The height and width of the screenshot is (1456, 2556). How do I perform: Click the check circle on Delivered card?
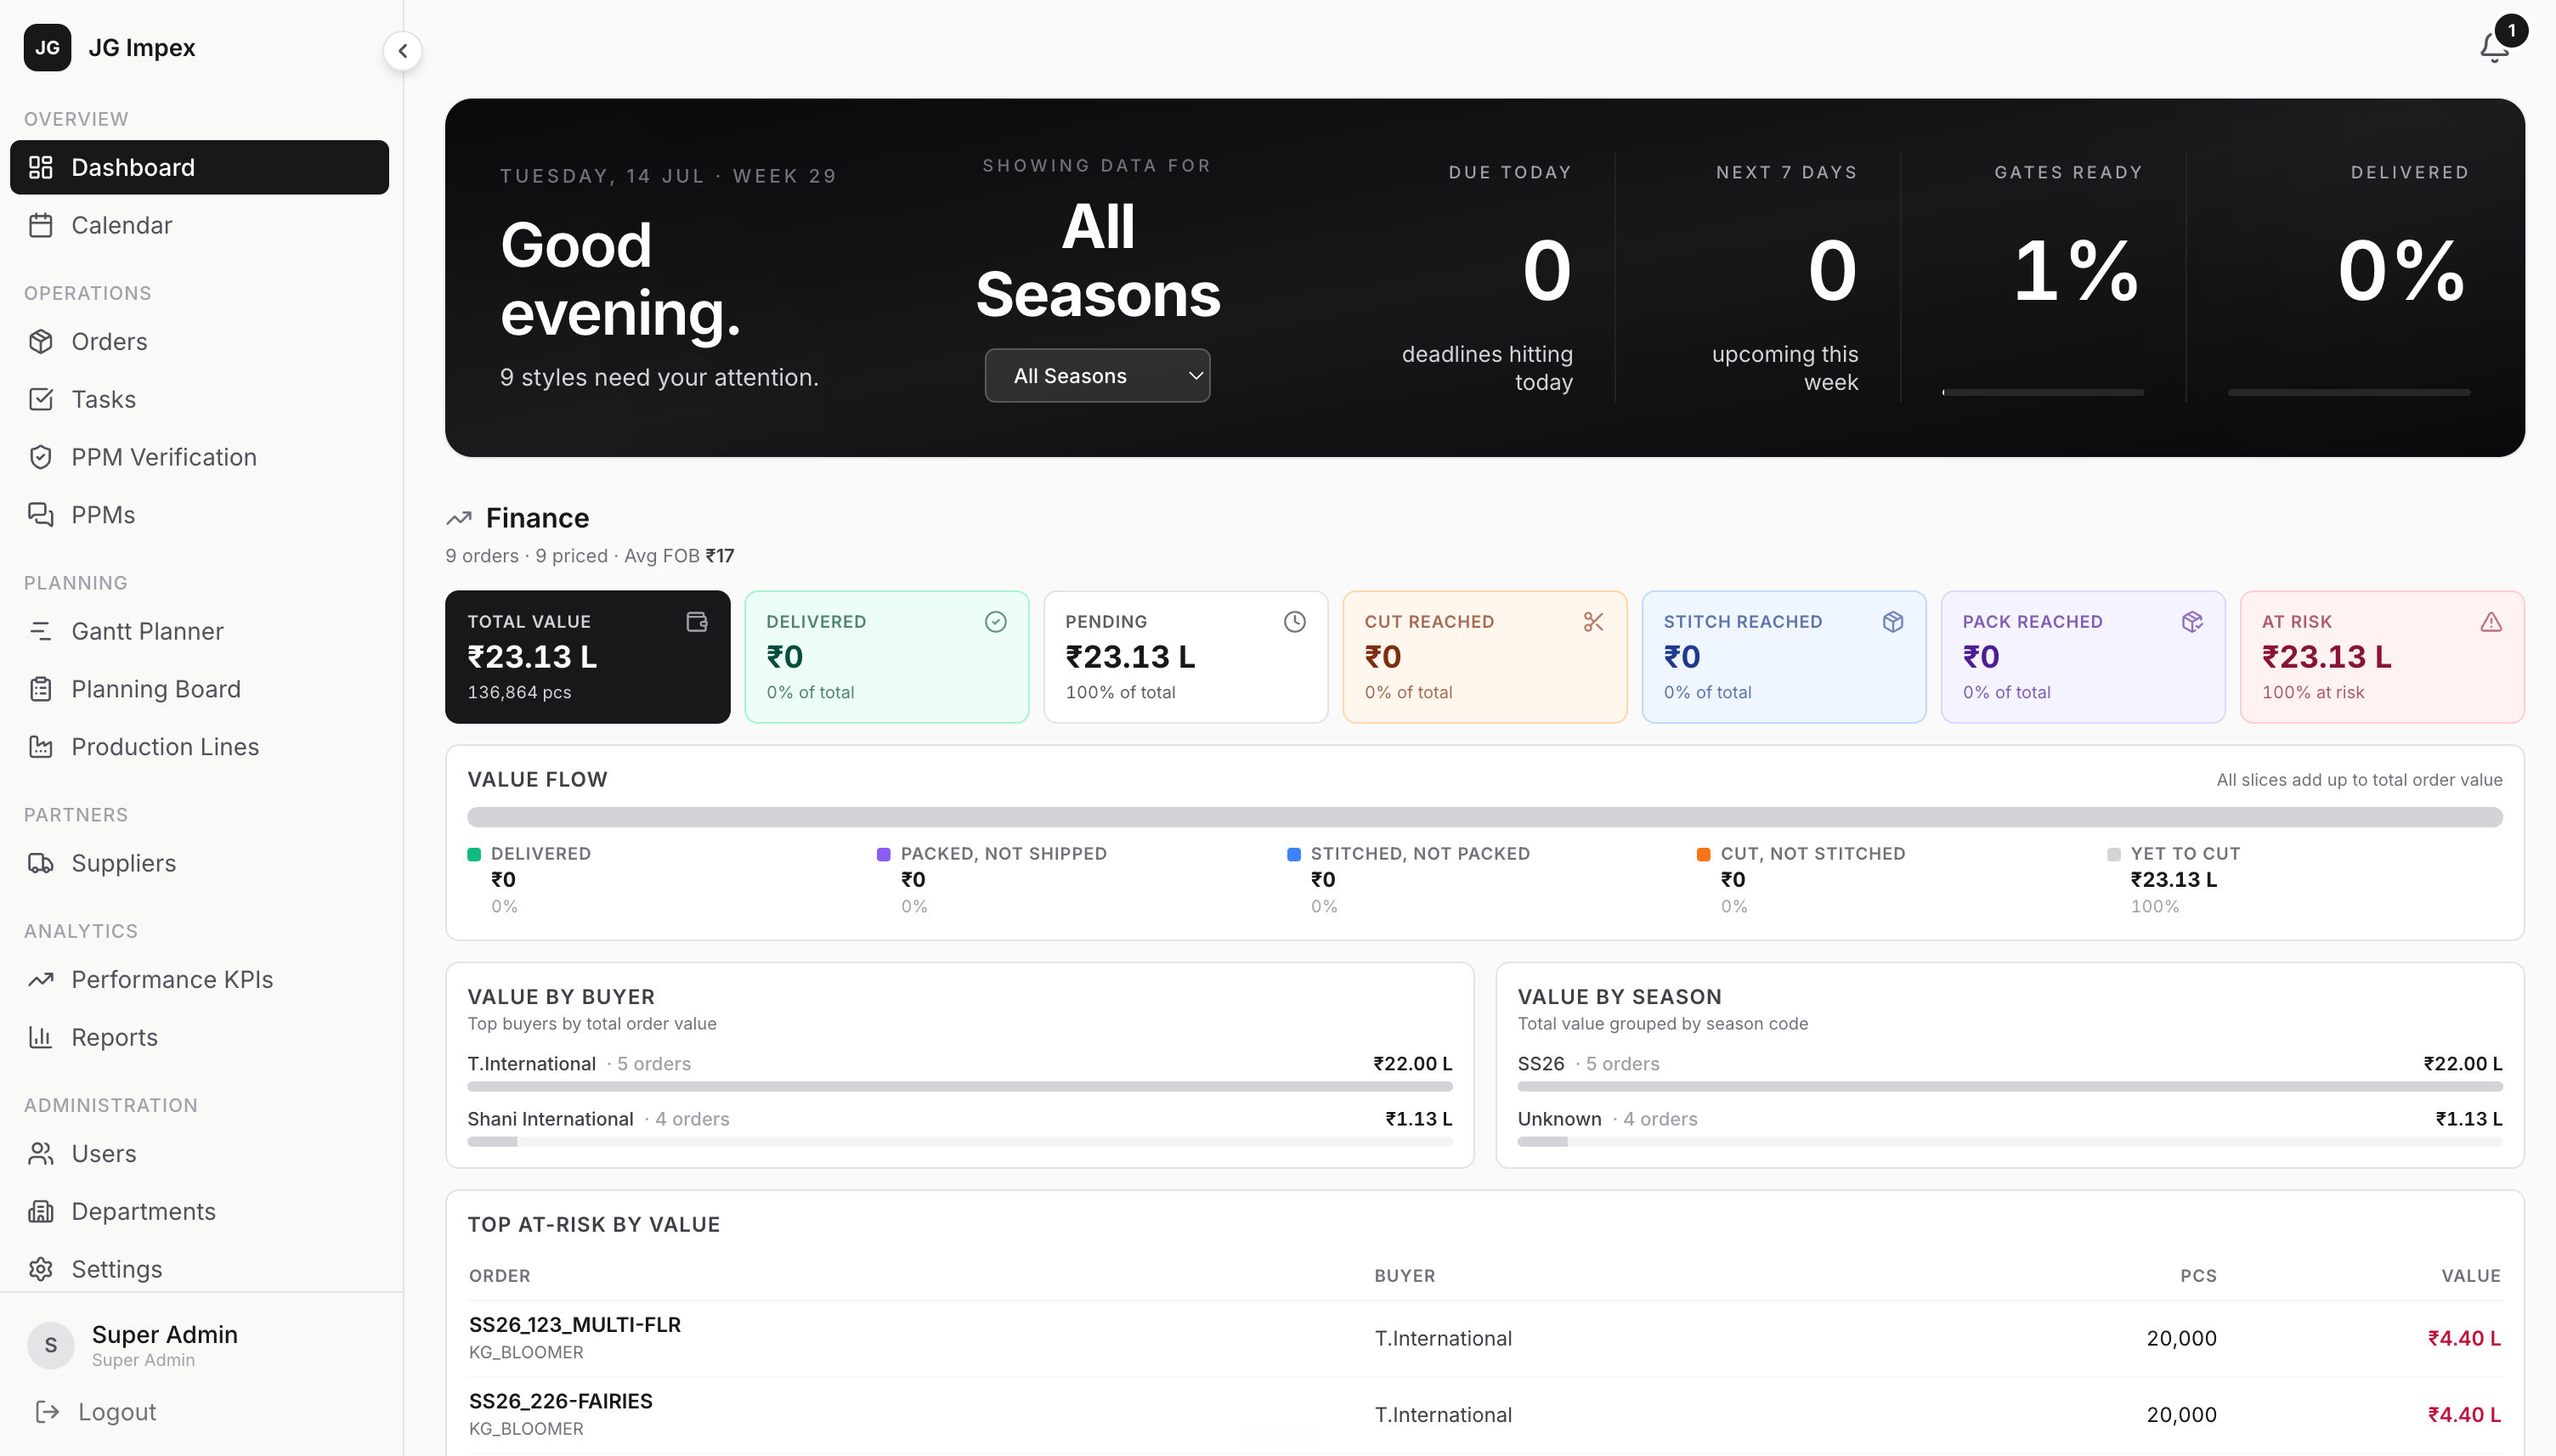[996, 622]
